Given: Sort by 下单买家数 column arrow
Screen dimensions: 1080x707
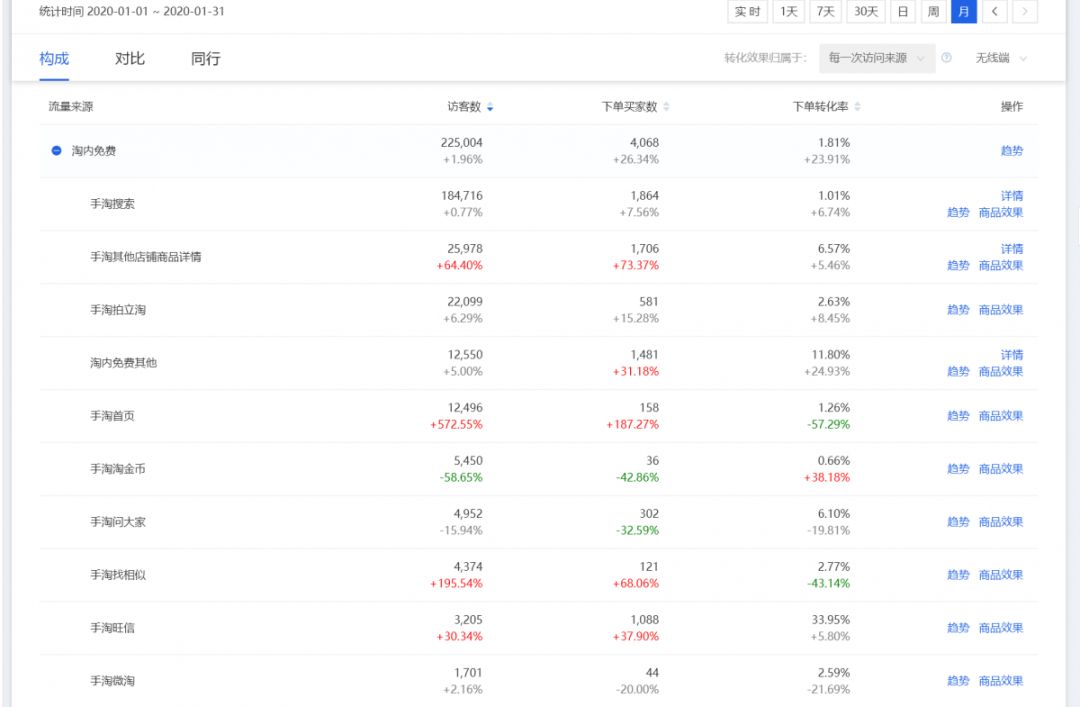Looking at the screenshot, I should pos(666,107).
